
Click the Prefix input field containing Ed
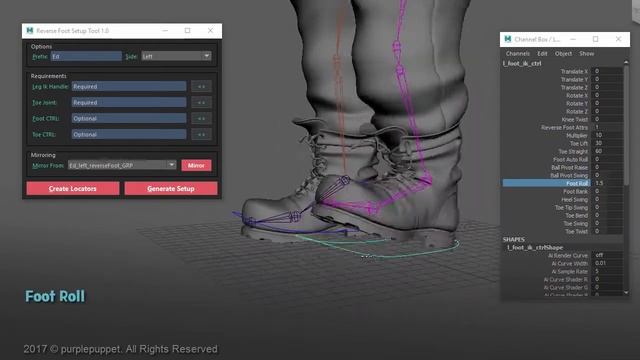pos(86,56)
